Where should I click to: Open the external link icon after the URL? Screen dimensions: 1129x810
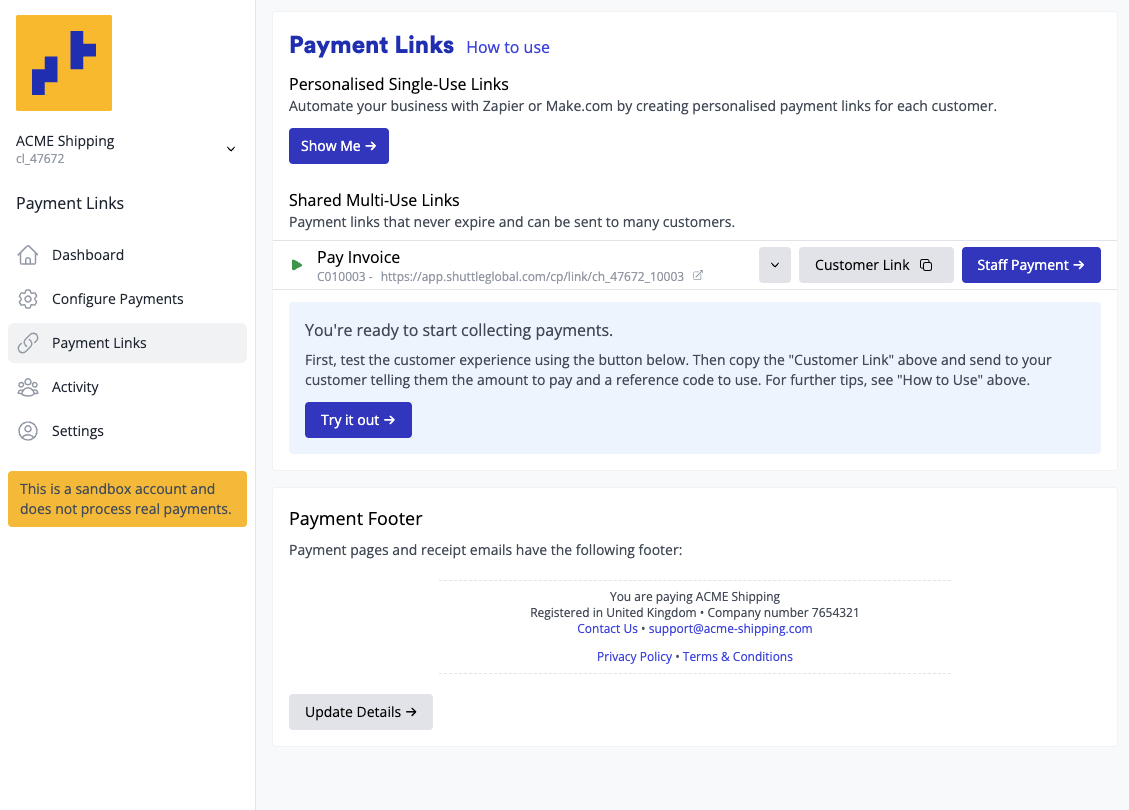pyautogui.click(x=698, y=276)
